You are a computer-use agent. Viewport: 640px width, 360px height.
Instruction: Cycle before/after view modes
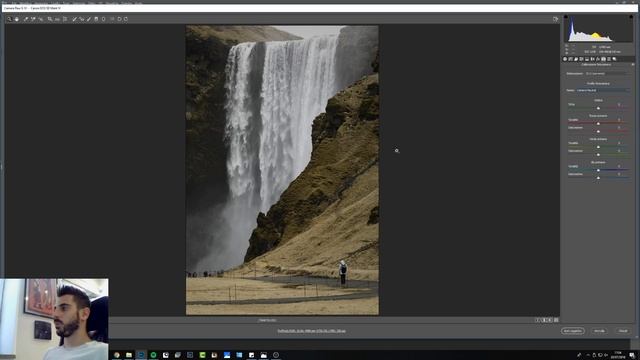tap(538, 320)
